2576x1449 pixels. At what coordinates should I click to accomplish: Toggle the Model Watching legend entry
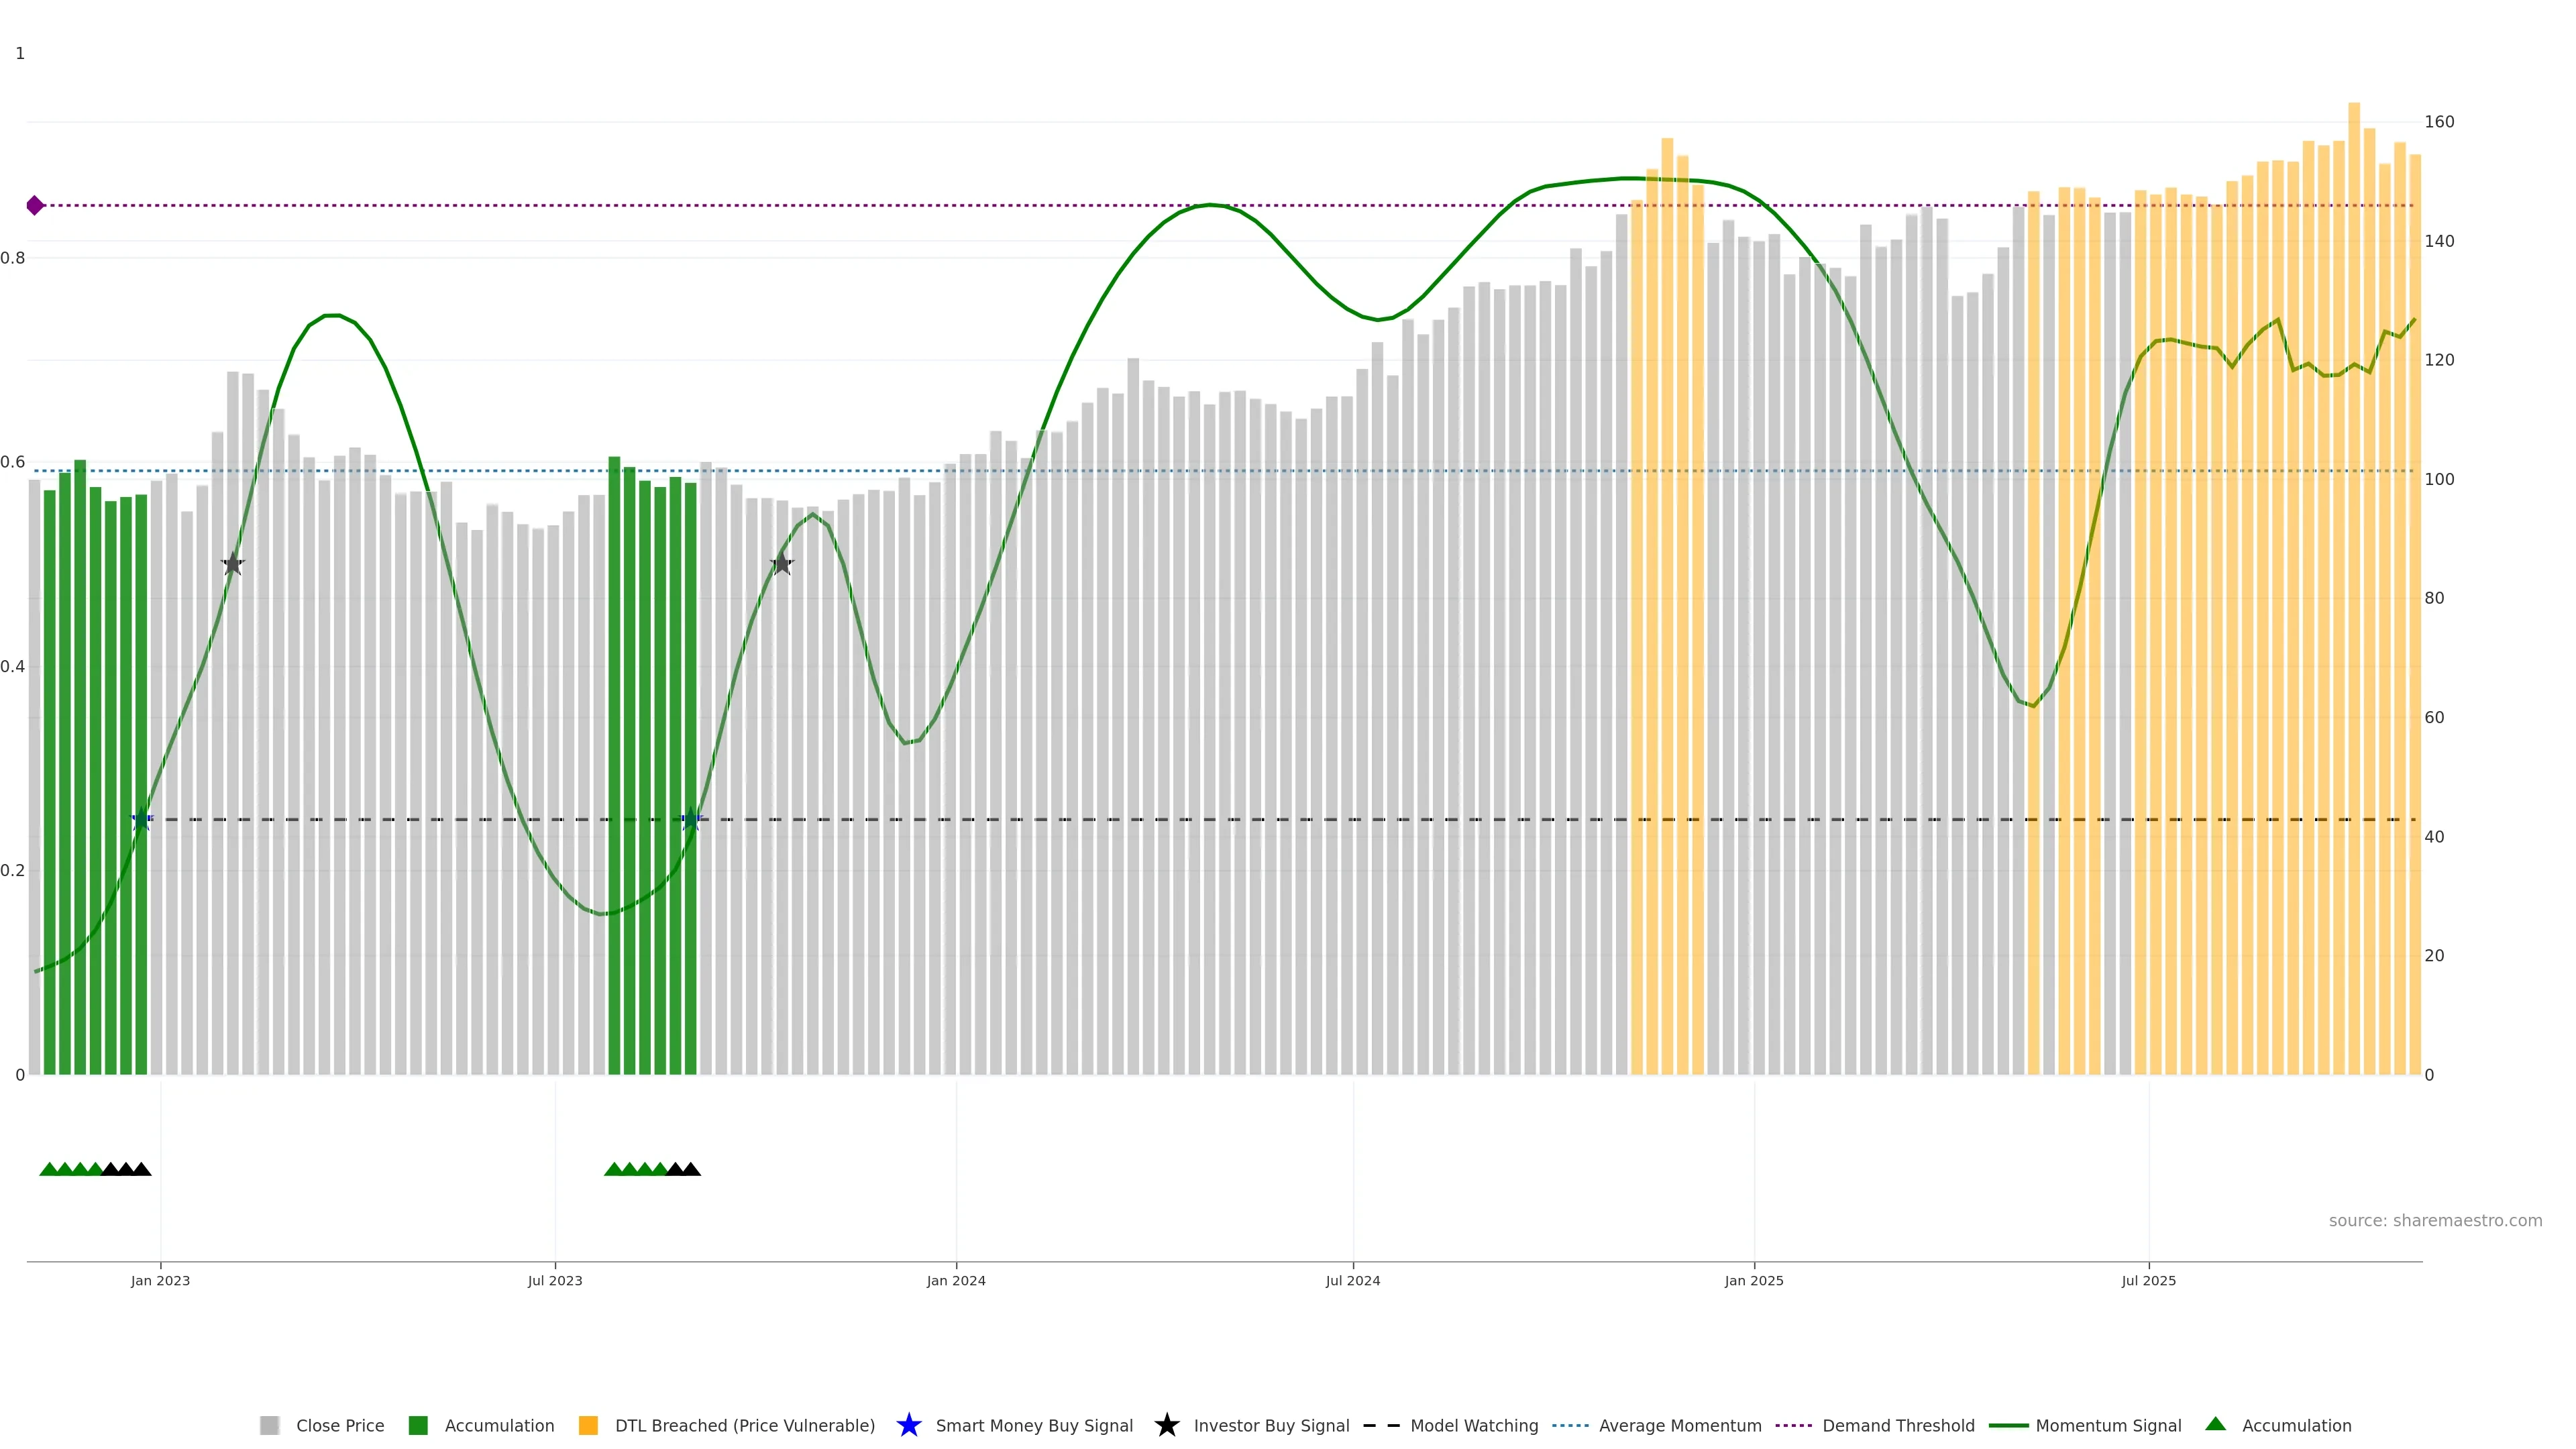(1473, 1426)
